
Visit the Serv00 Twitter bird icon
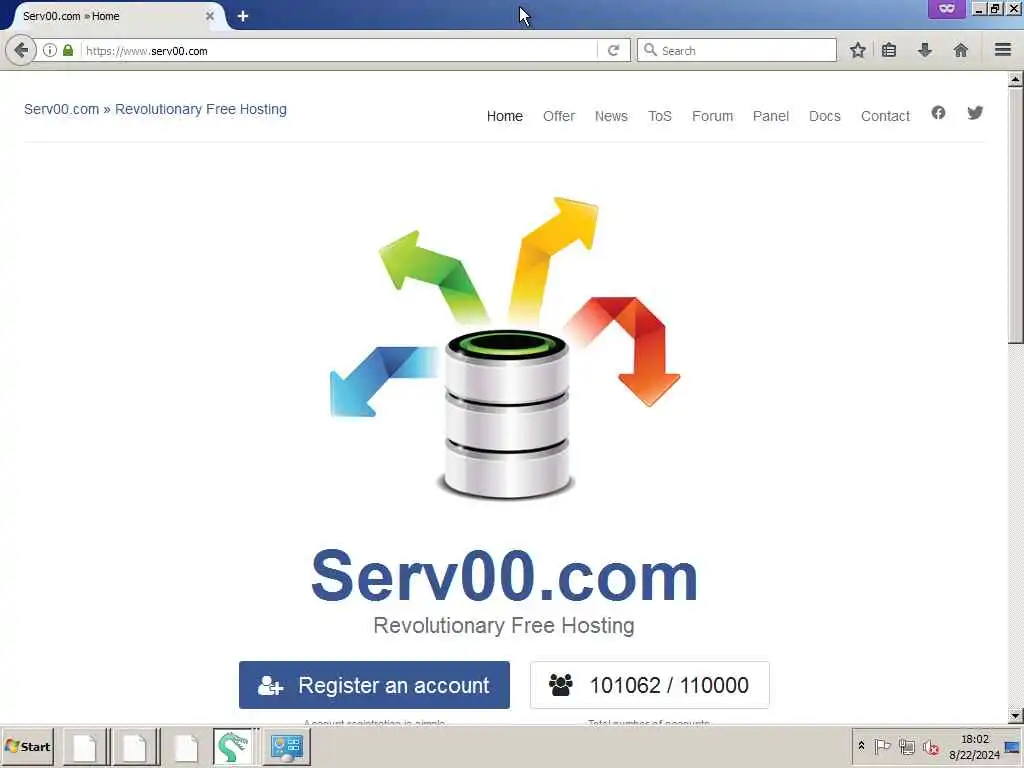[x=975, y=113]
